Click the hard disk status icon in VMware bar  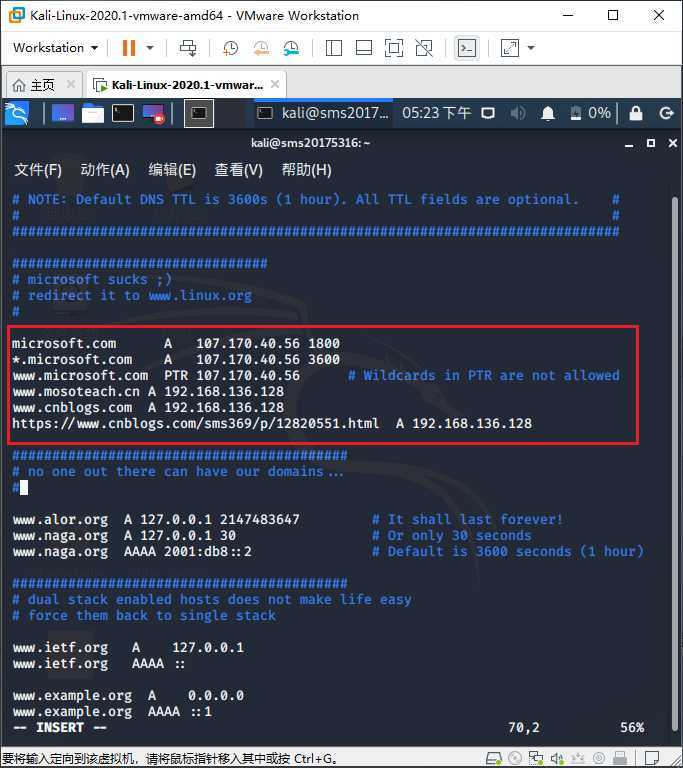pos(493,758)
